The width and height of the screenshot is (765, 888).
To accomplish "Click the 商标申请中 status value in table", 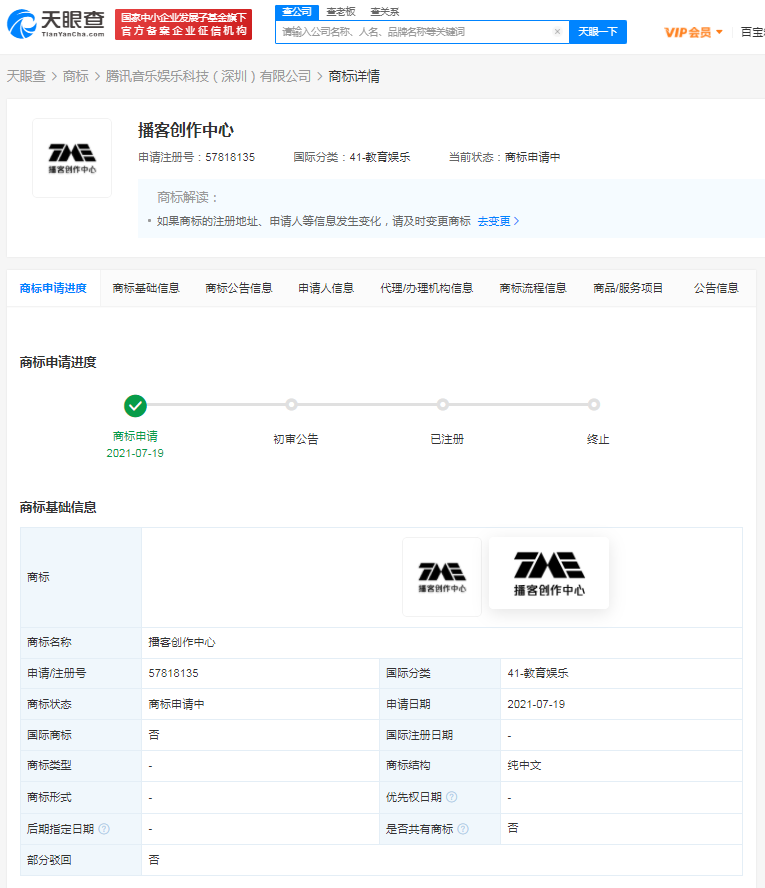I will 177,704.
